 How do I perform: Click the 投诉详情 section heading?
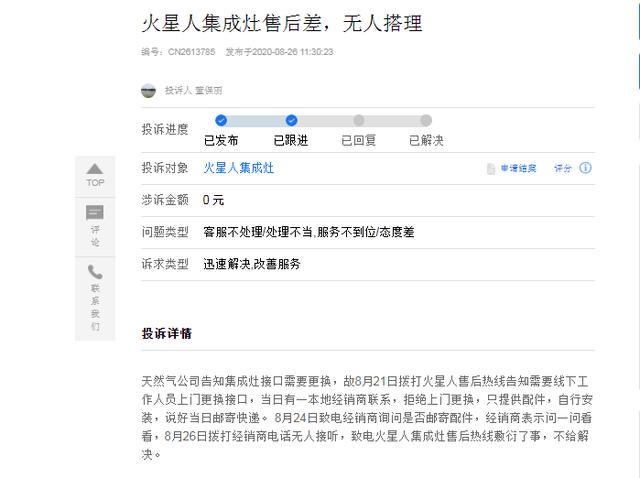[166, 333]
